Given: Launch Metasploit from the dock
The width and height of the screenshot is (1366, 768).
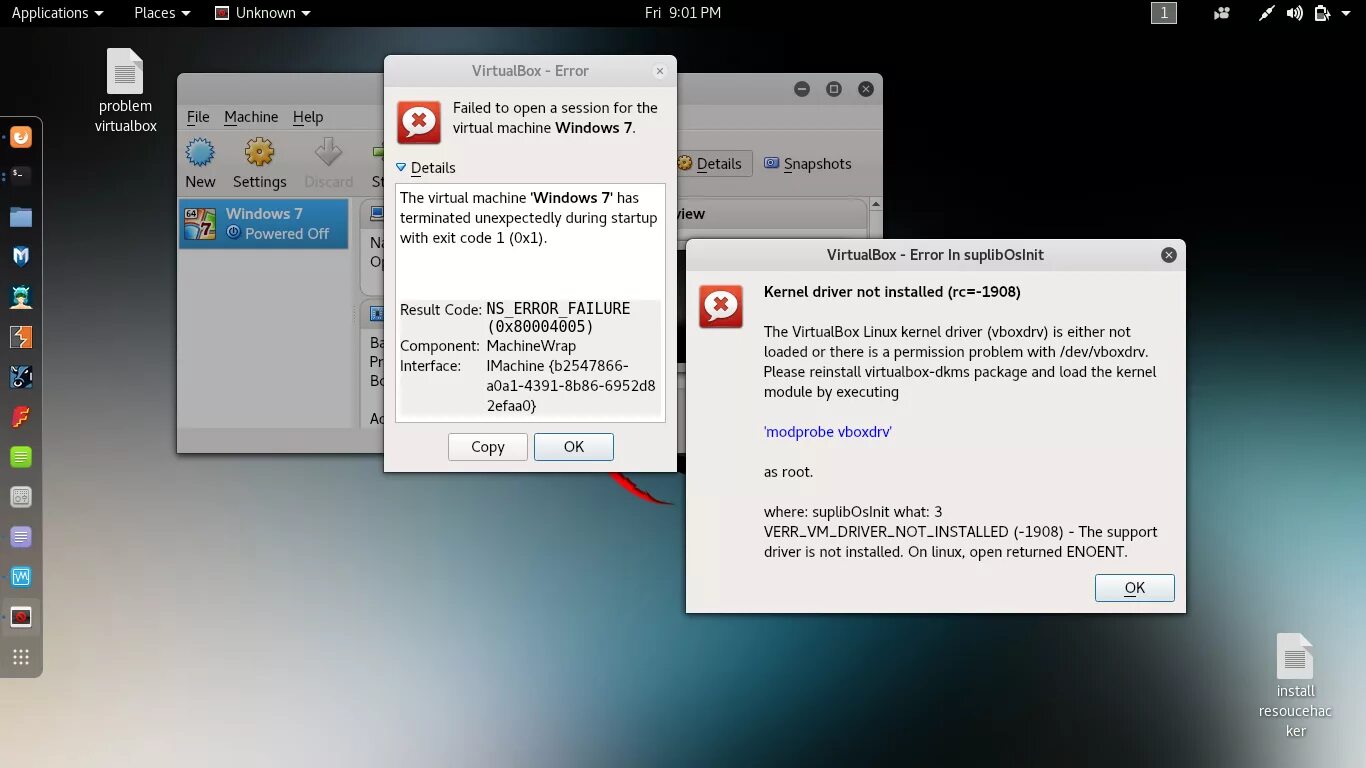Looking at the screenshot, I should click(x=21, y=257).
